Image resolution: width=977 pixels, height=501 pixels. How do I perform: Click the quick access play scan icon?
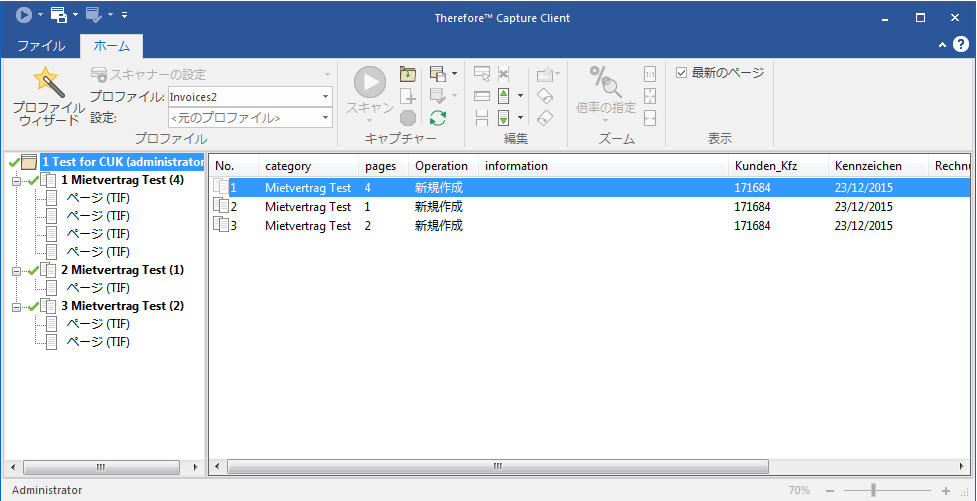click(x=24, y=14)
